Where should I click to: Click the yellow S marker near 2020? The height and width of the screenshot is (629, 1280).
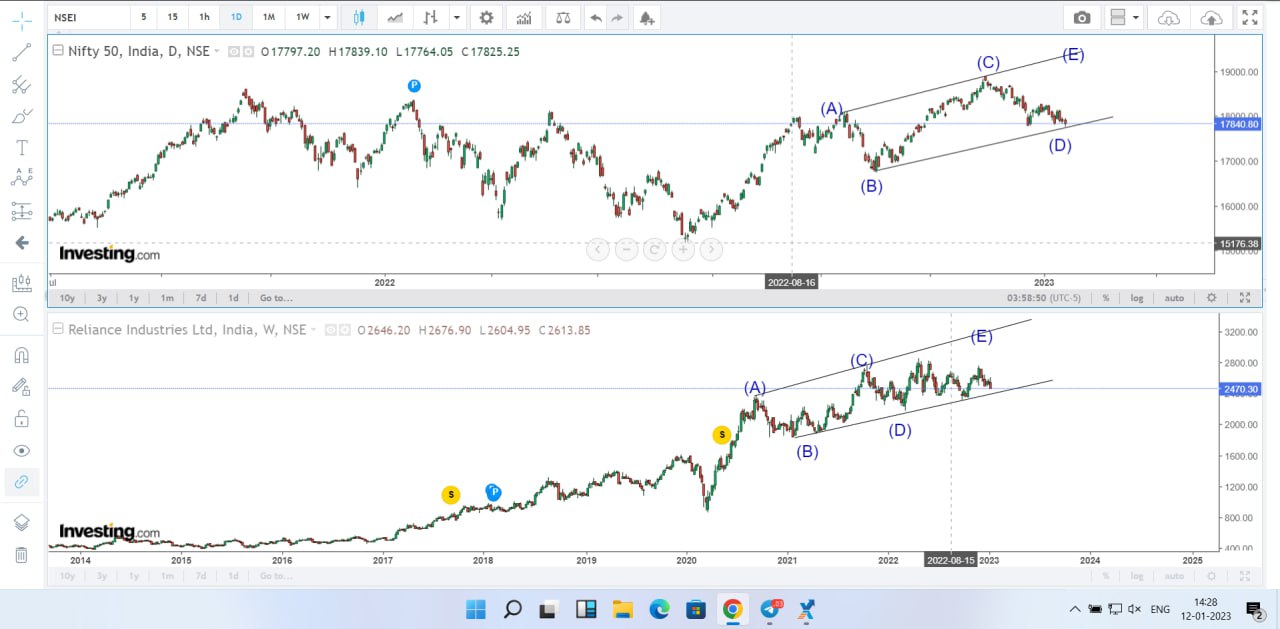coord(721,434)
